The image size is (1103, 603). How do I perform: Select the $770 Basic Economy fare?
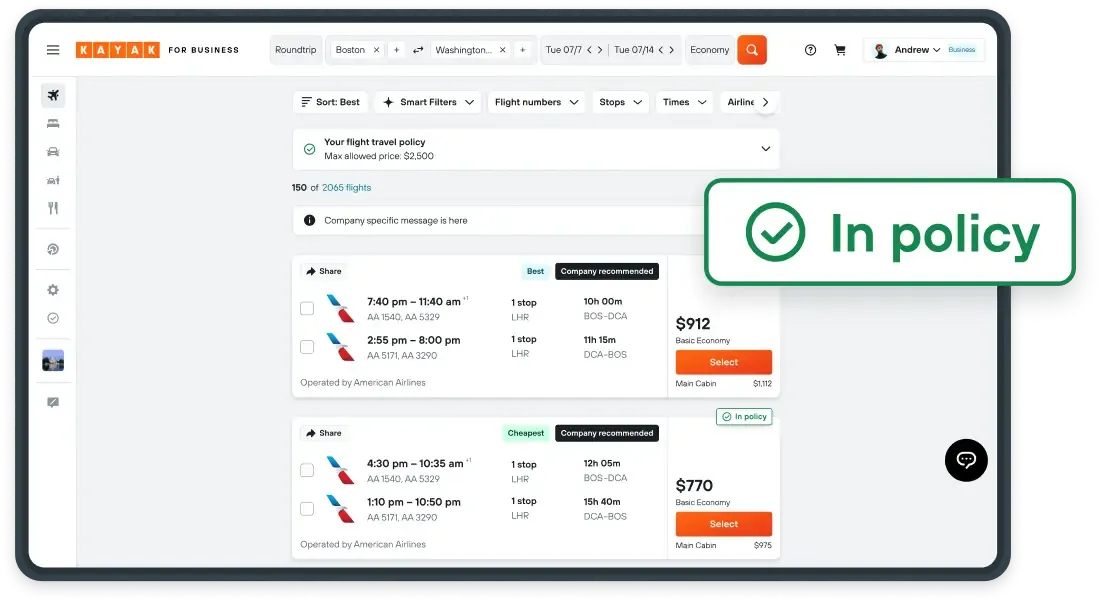click(x=724, y=524)
